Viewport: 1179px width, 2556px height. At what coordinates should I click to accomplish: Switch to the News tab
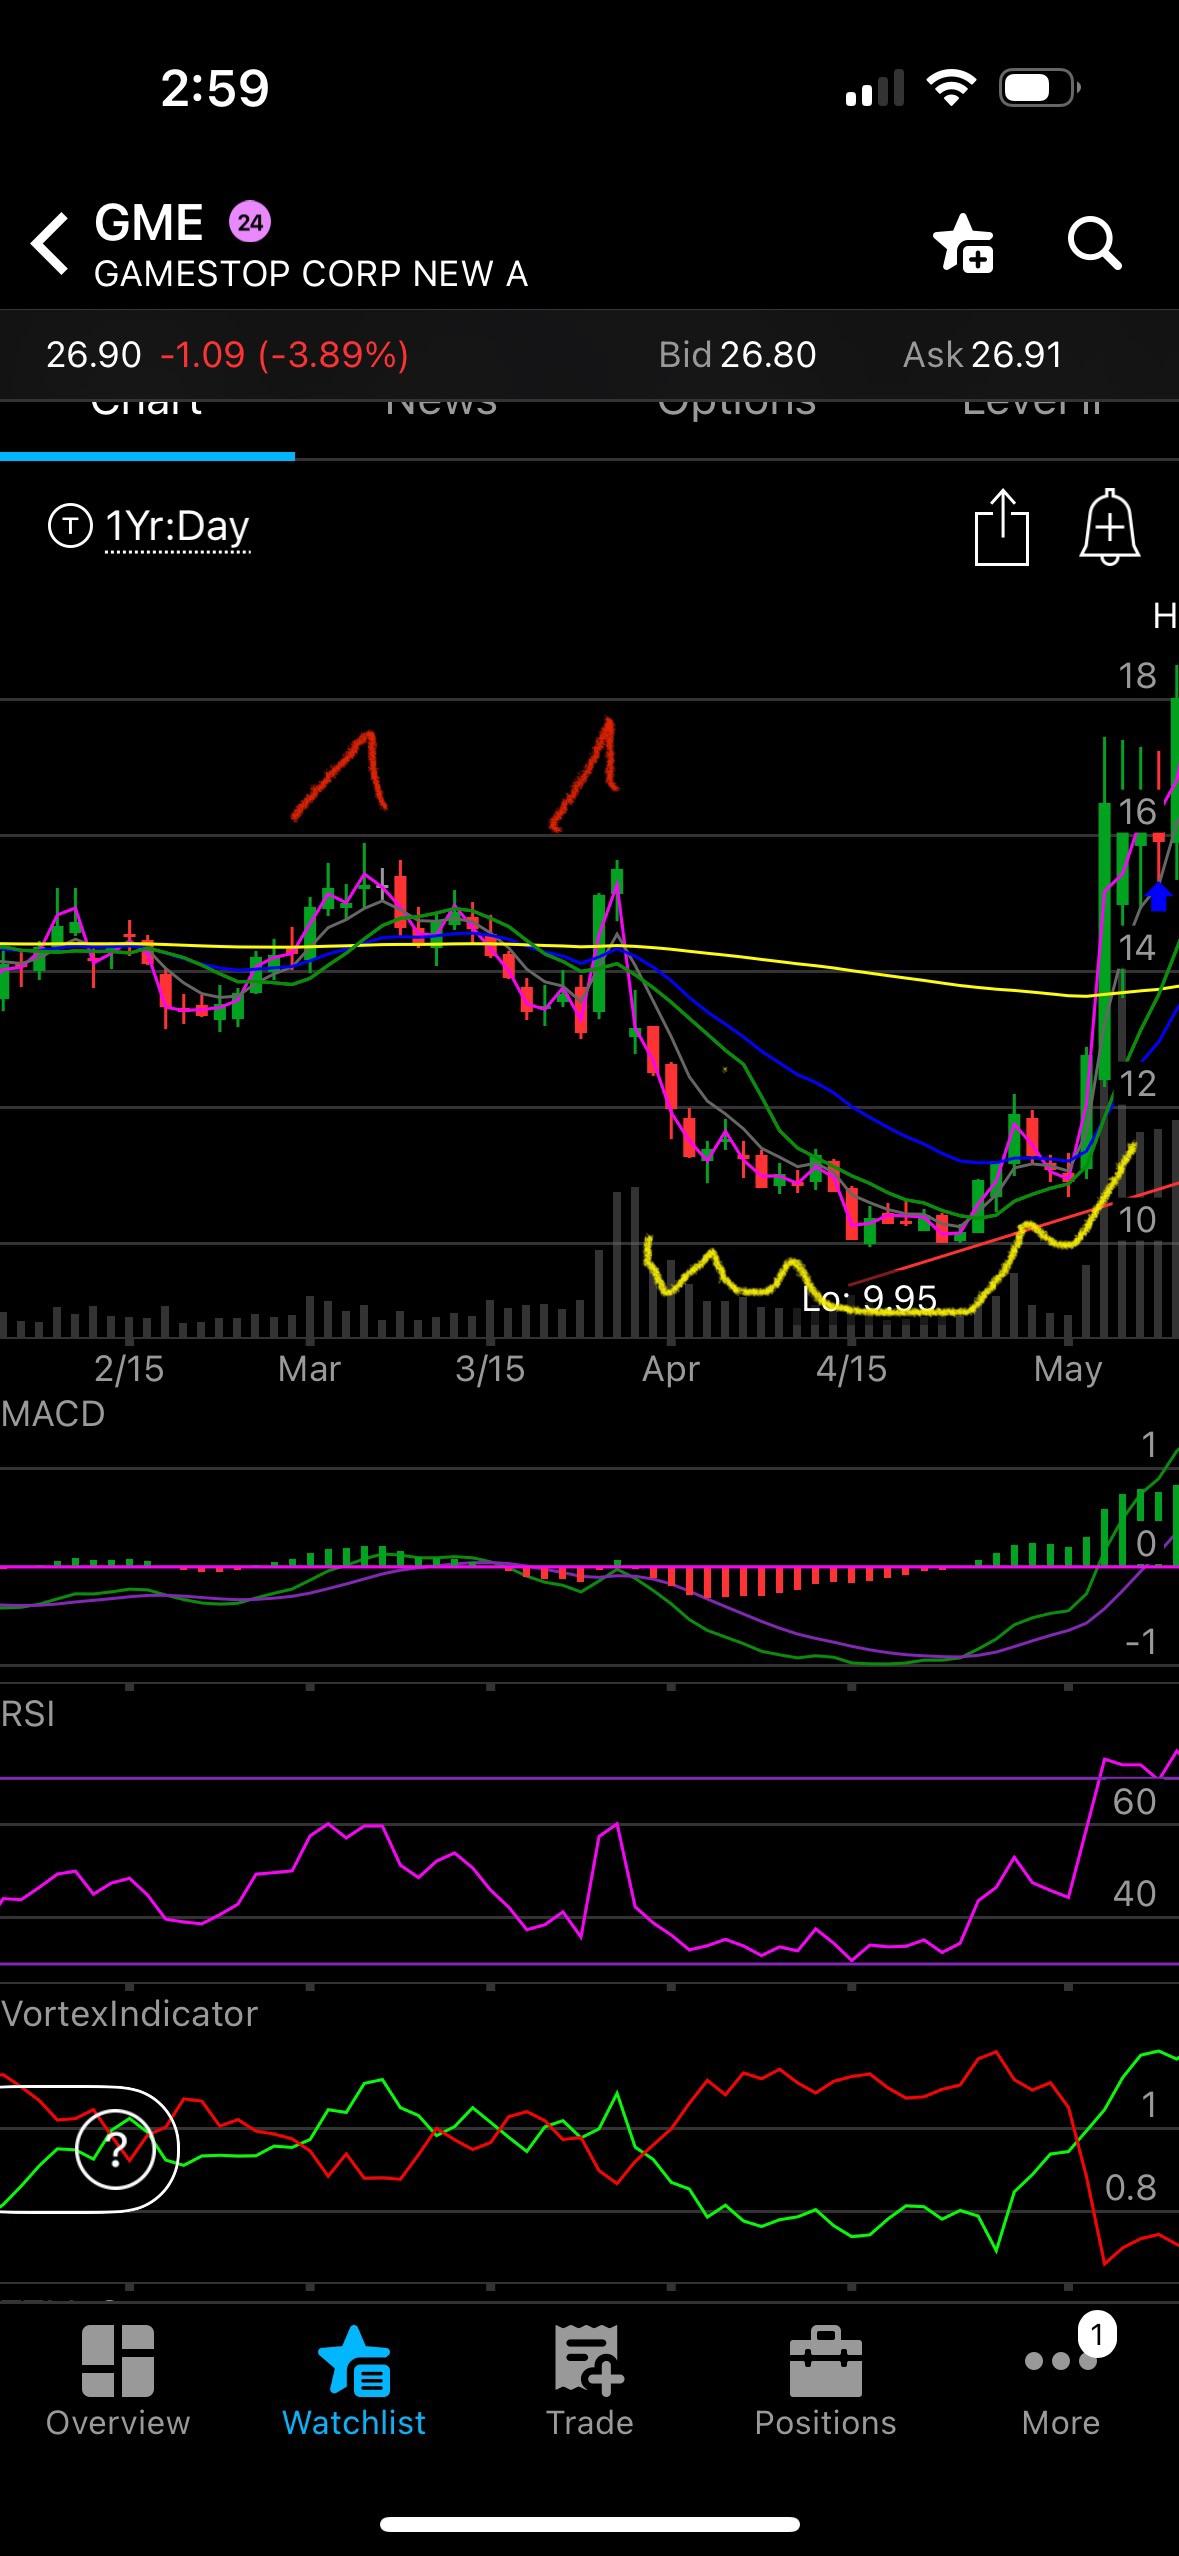point(441,412)
